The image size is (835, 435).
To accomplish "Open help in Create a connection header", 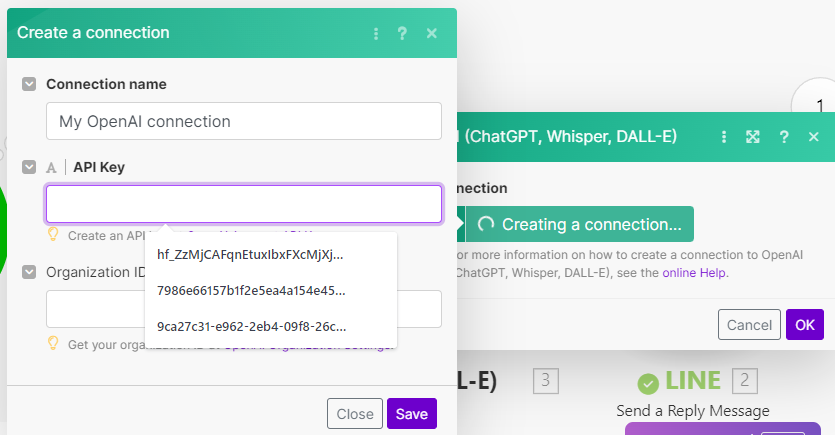I will click(402, 34).
